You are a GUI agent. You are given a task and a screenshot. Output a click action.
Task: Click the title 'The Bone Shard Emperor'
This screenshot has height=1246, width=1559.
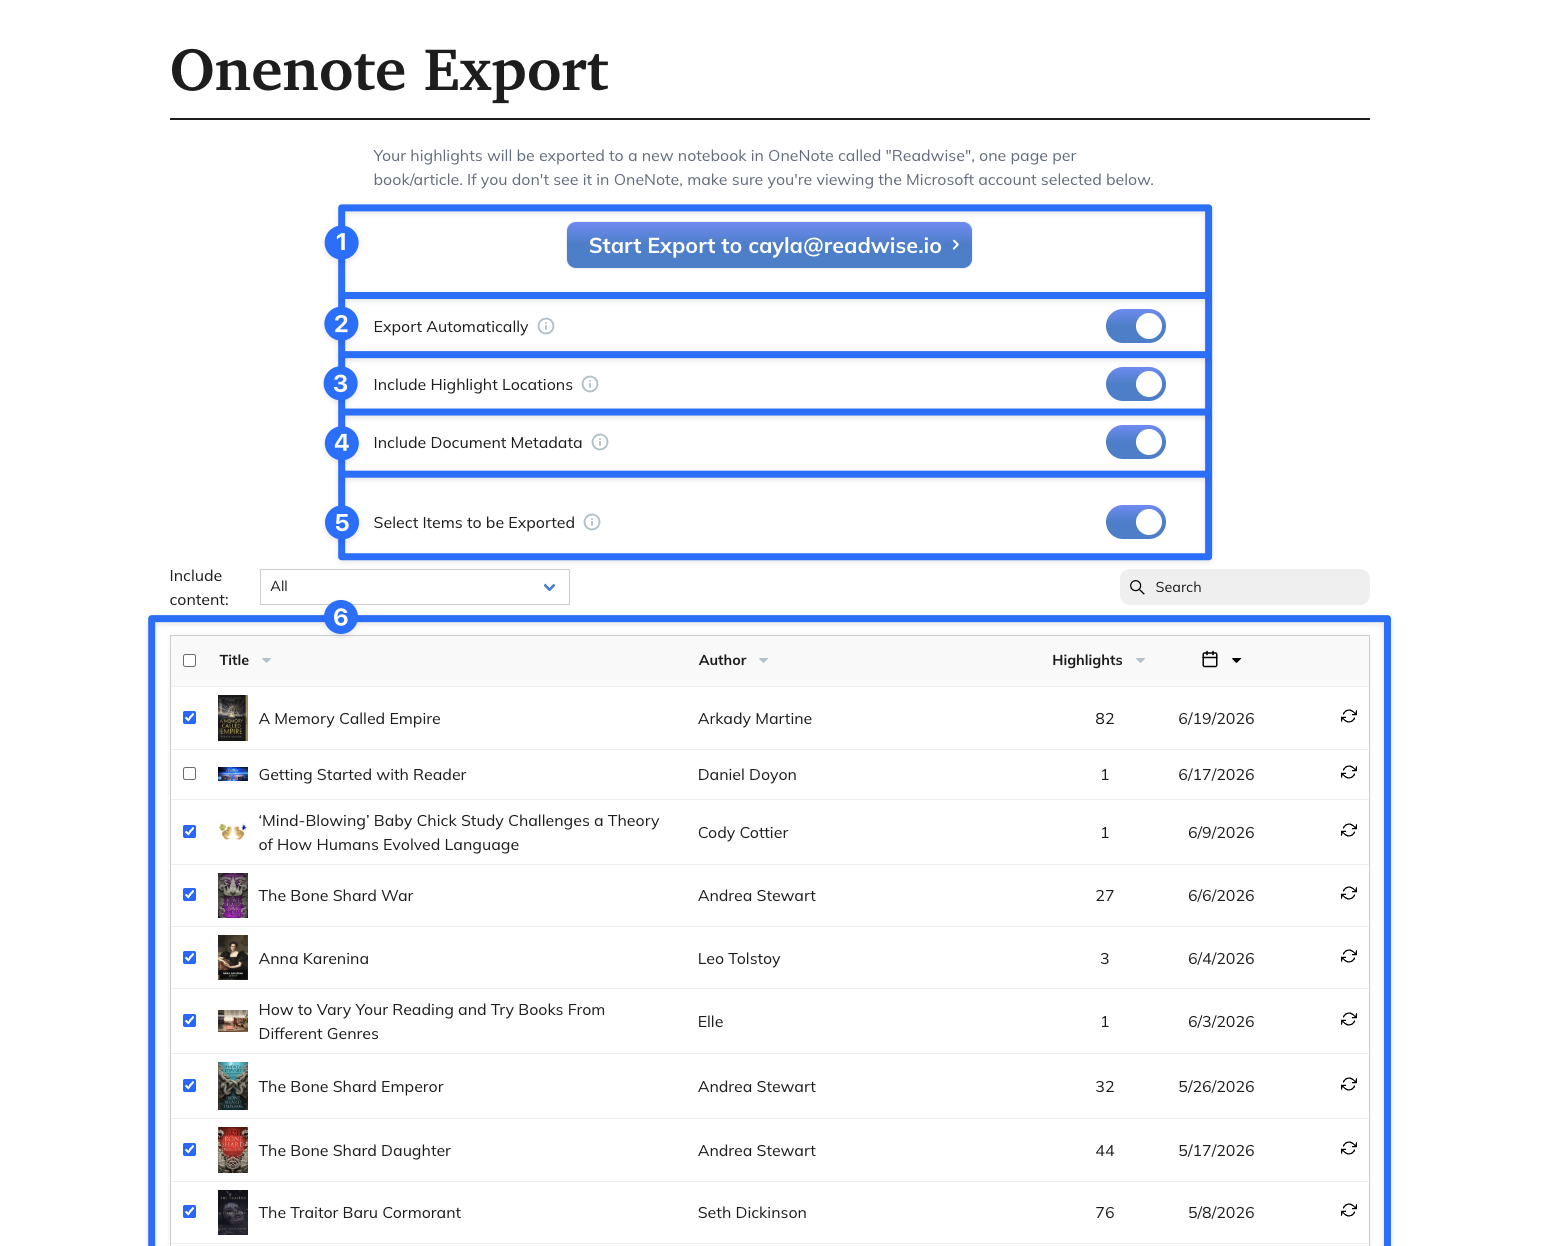pyautogui.click(x=351, y=1086)
